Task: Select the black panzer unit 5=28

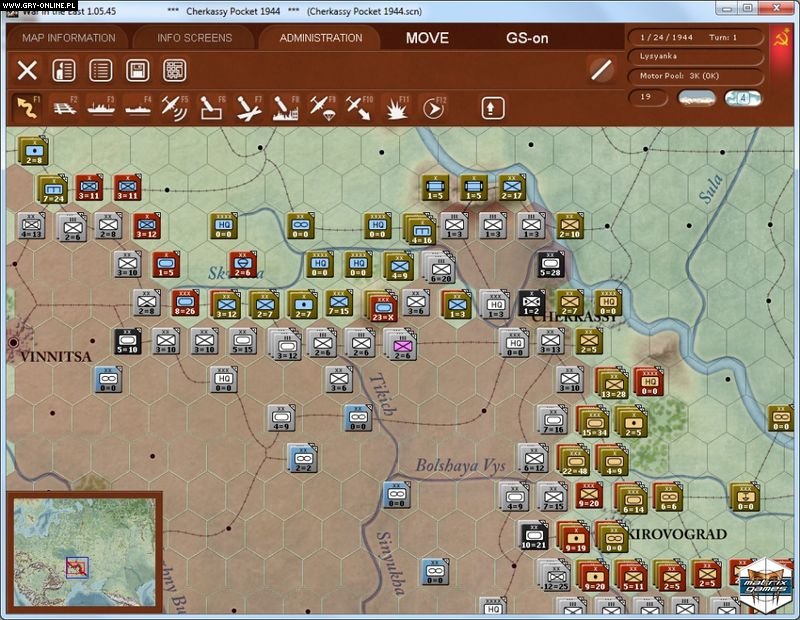Action: point(550,265)
